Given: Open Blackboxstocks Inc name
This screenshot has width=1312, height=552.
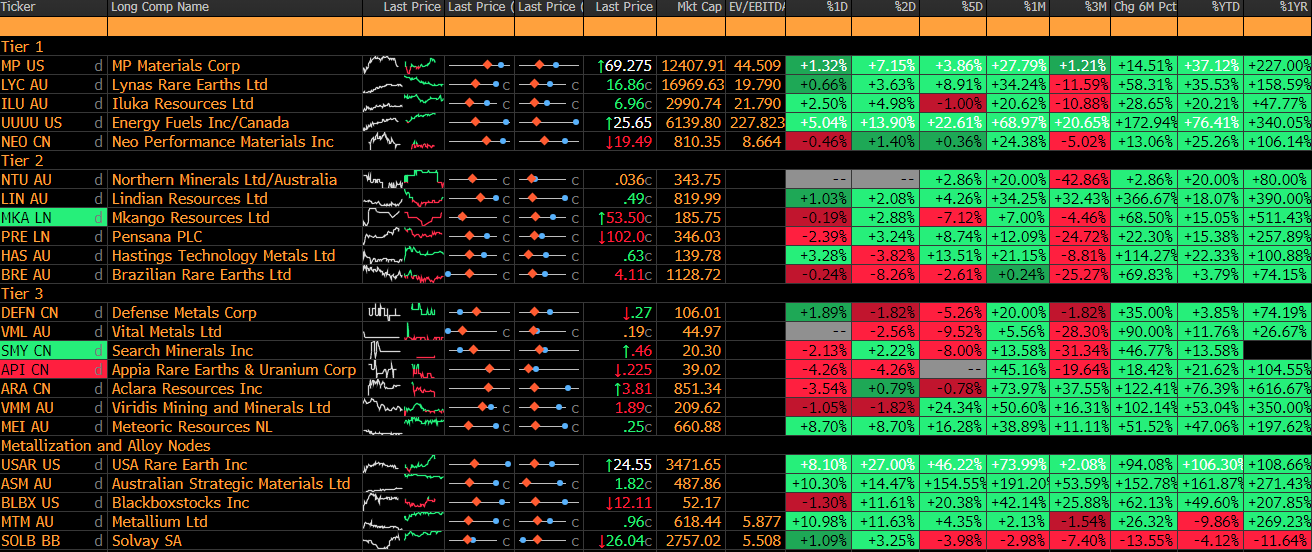Looking at the screenshot, I should click(x=181, y=503).
